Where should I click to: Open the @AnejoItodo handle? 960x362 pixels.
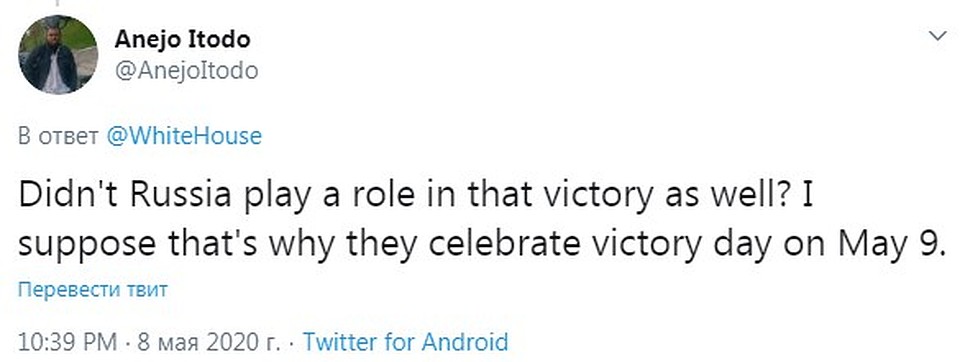click(186, 71)
